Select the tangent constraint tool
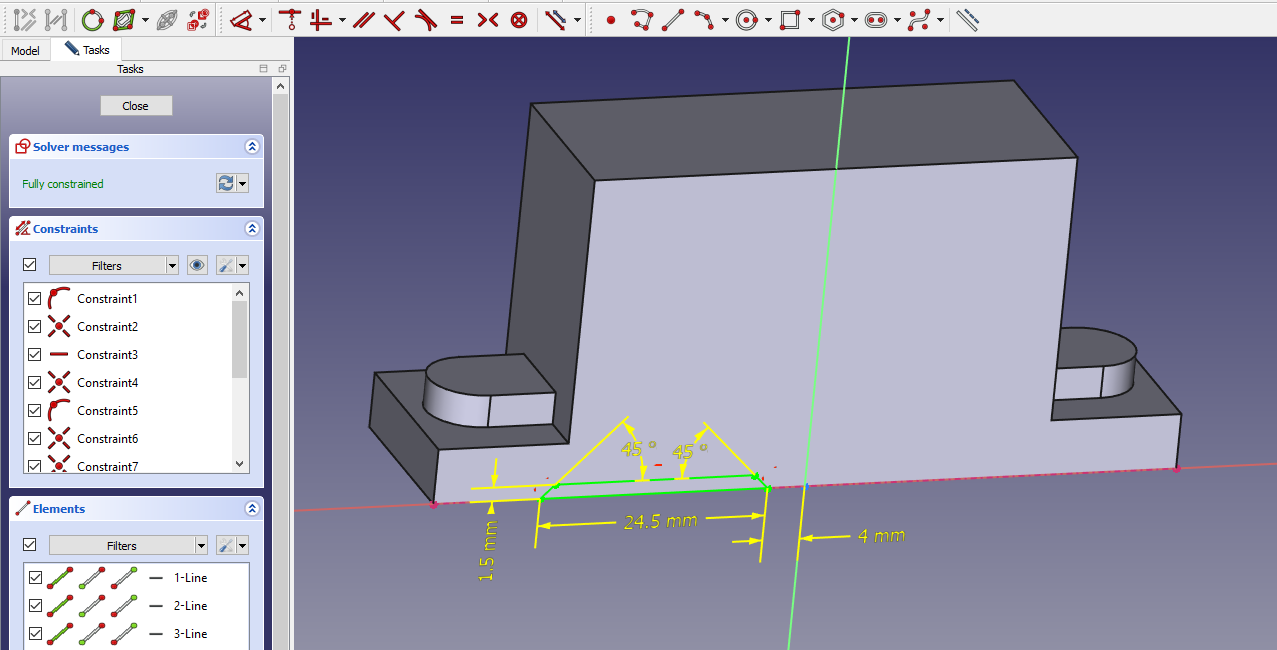The image size is (1277, 650). click(426, 19)
